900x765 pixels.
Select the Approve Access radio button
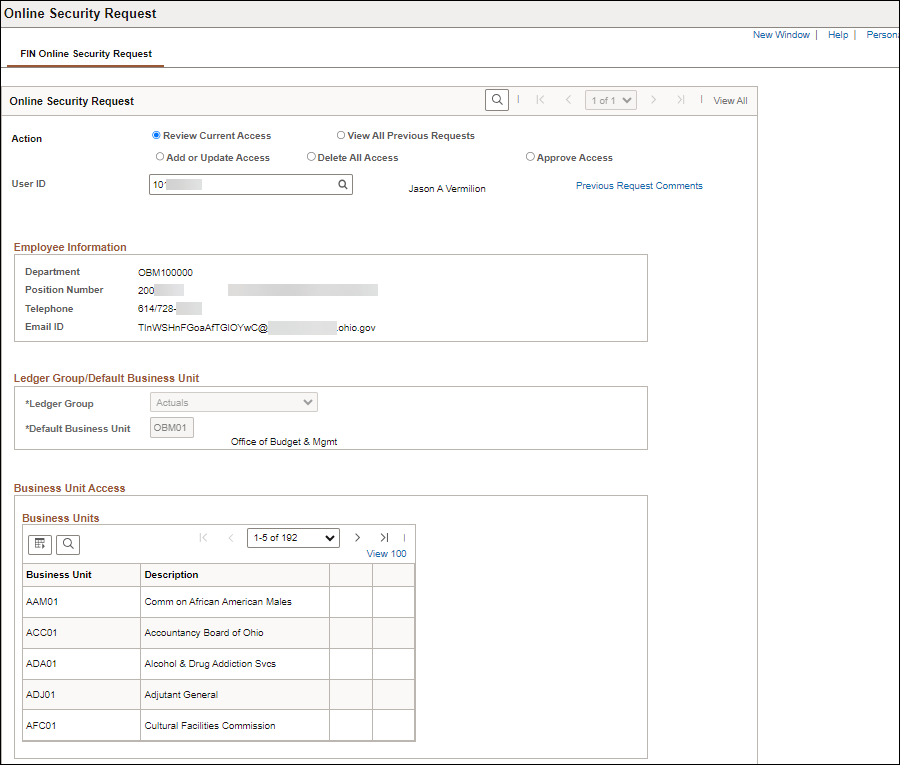click(531, 157)
